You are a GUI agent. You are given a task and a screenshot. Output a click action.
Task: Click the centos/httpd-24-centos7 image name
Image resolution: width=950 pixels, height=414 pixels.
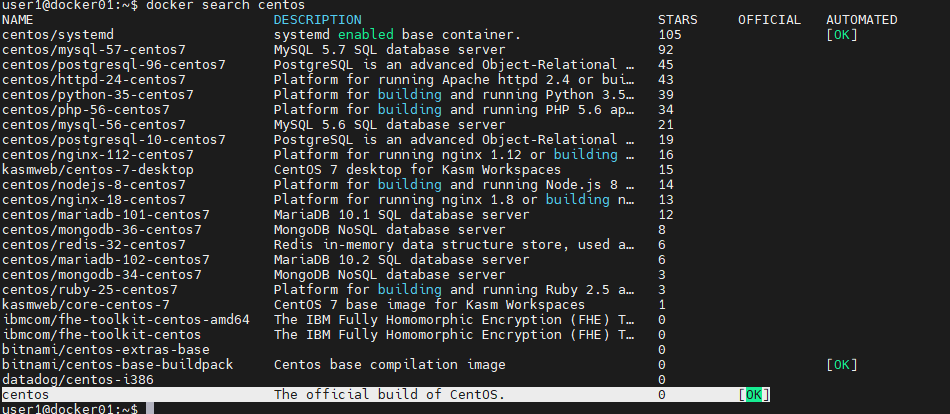(94, 80)
